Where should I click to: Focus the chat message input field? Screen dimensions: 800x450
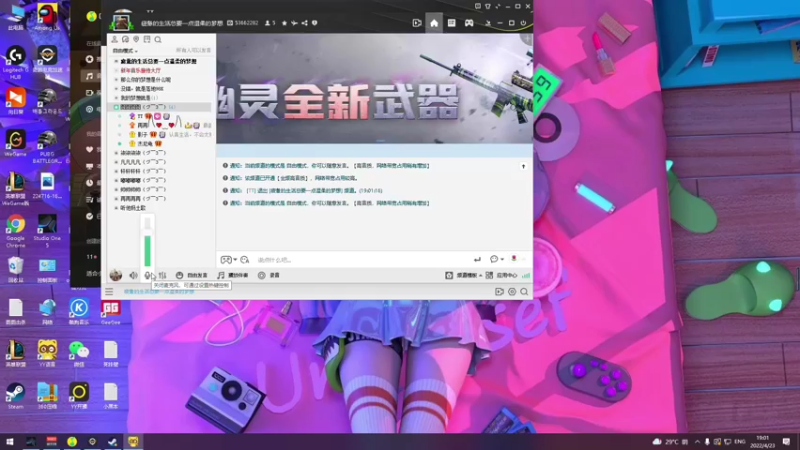(x=362, y=260)
